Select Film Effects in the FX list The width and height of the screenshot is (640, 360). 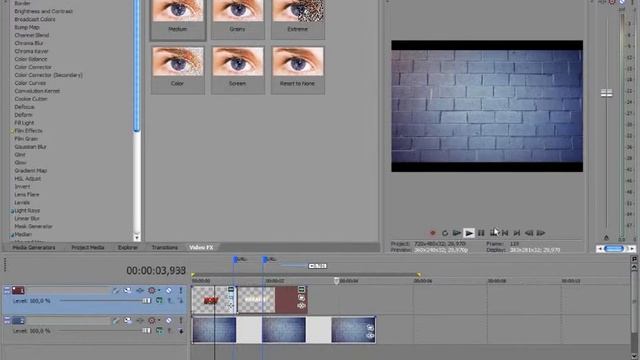(x=28, y=131)
